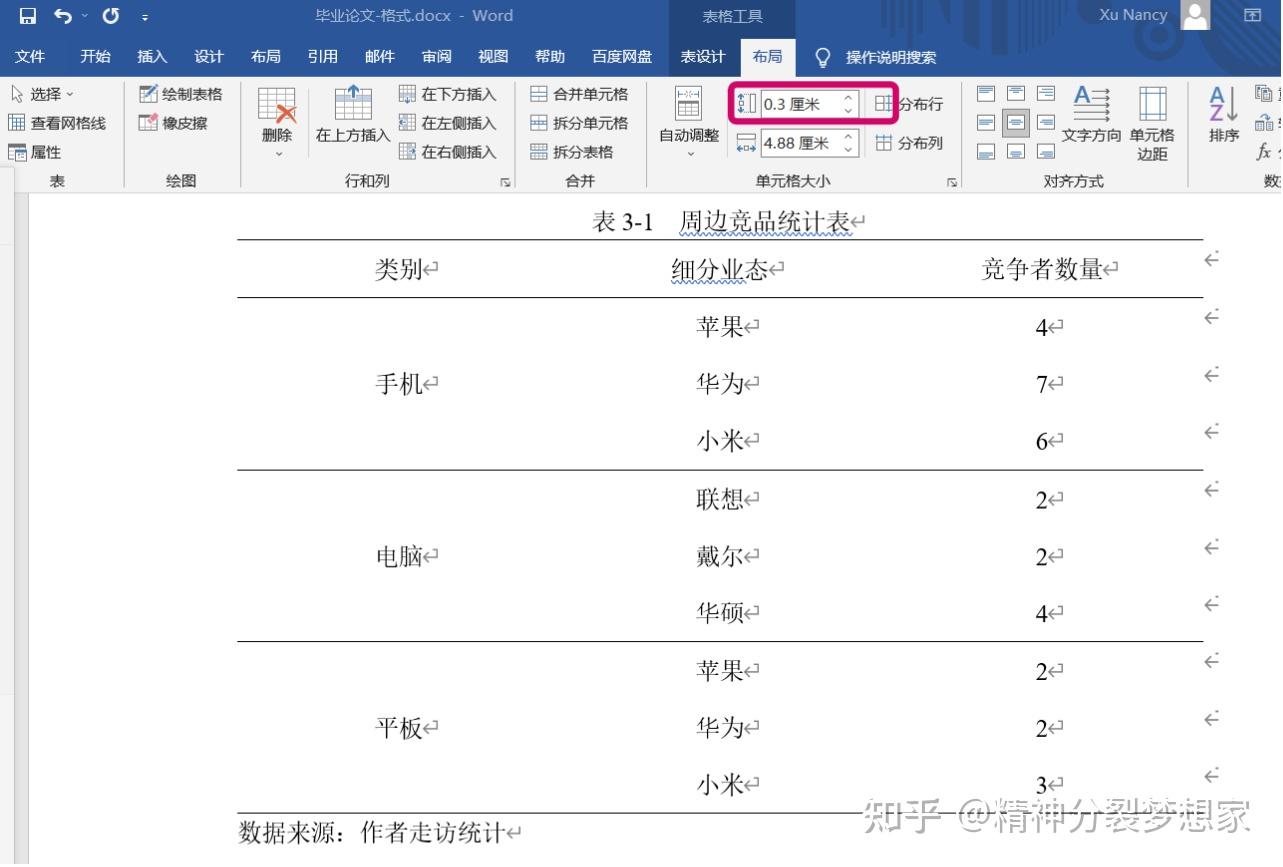Click the table caption 周边竞品统计表
The image size is (1283, 867).
pos(765,221)
